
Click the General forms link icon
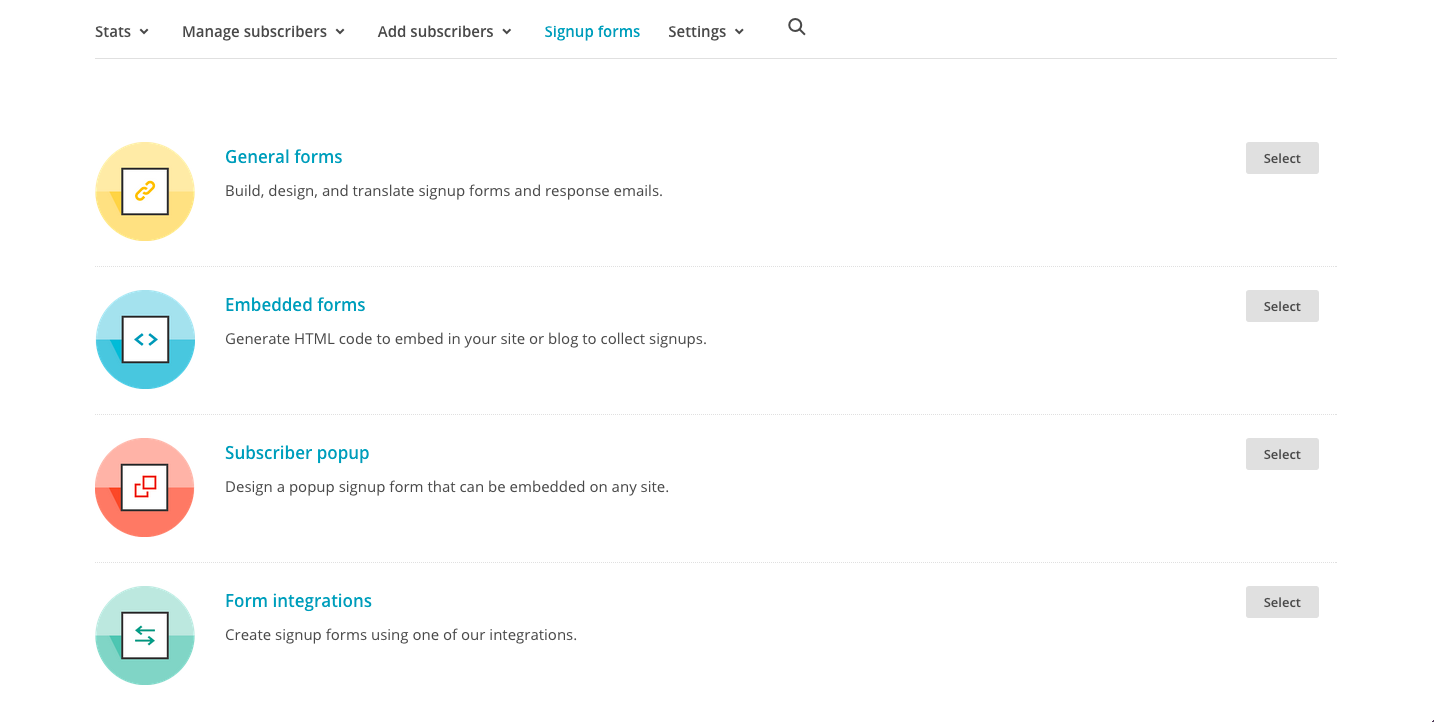[144, 190]
